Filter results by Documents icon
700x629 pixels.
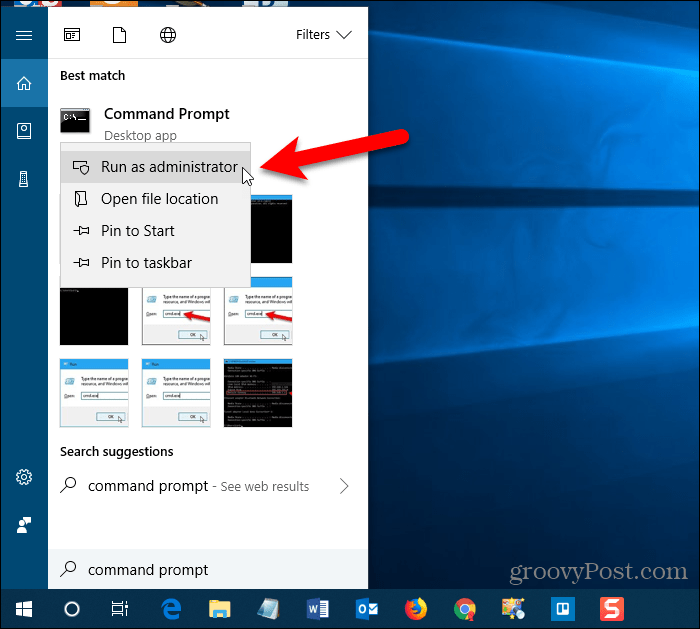click(119, 35)
